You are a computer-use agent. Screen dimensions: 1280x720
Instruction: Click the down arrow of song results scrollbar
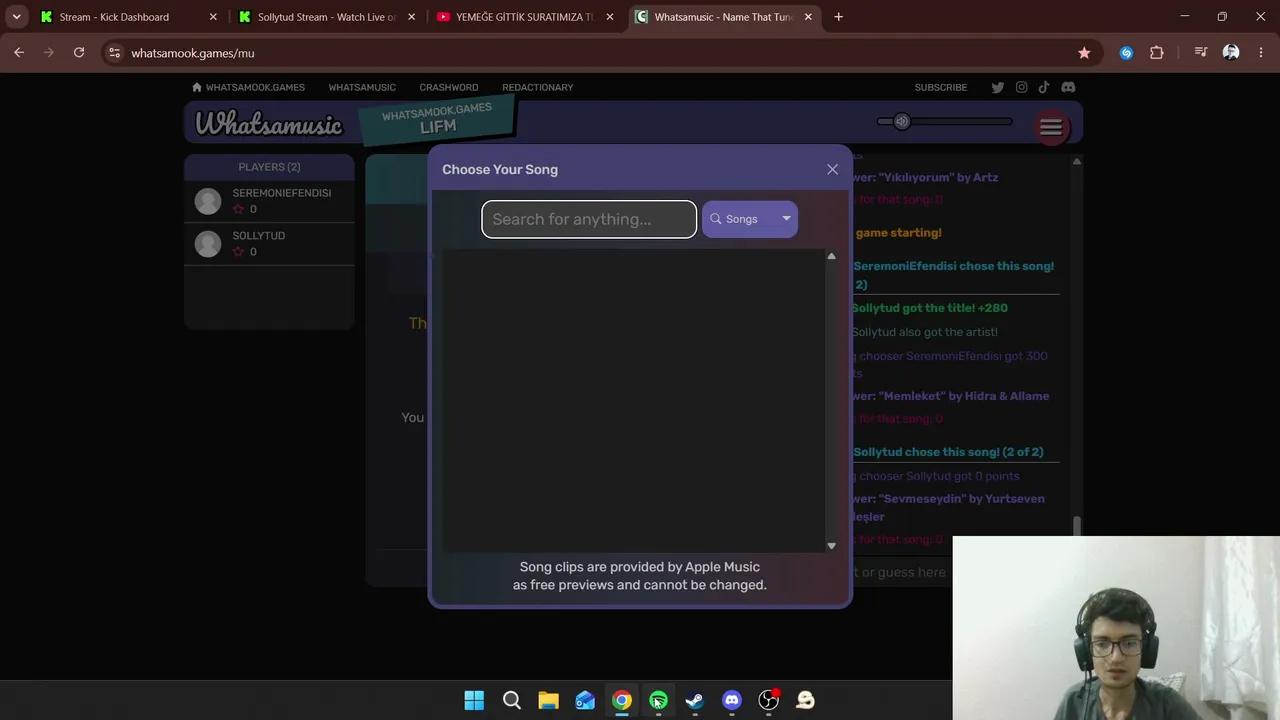click(831, 546)
